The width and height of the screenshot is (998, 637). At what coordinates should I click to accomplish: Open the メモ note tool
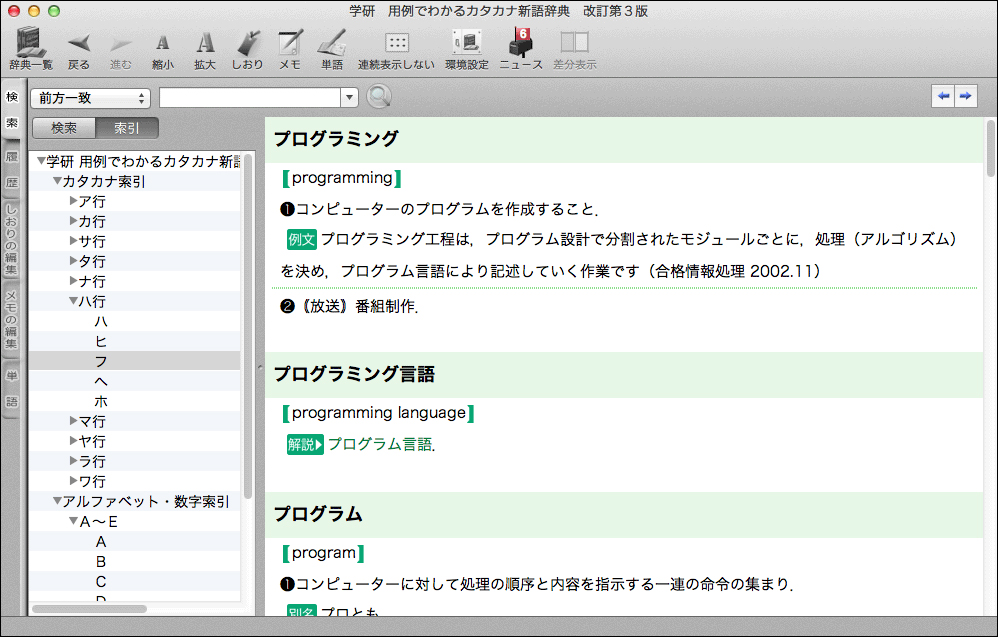(290, 50)
